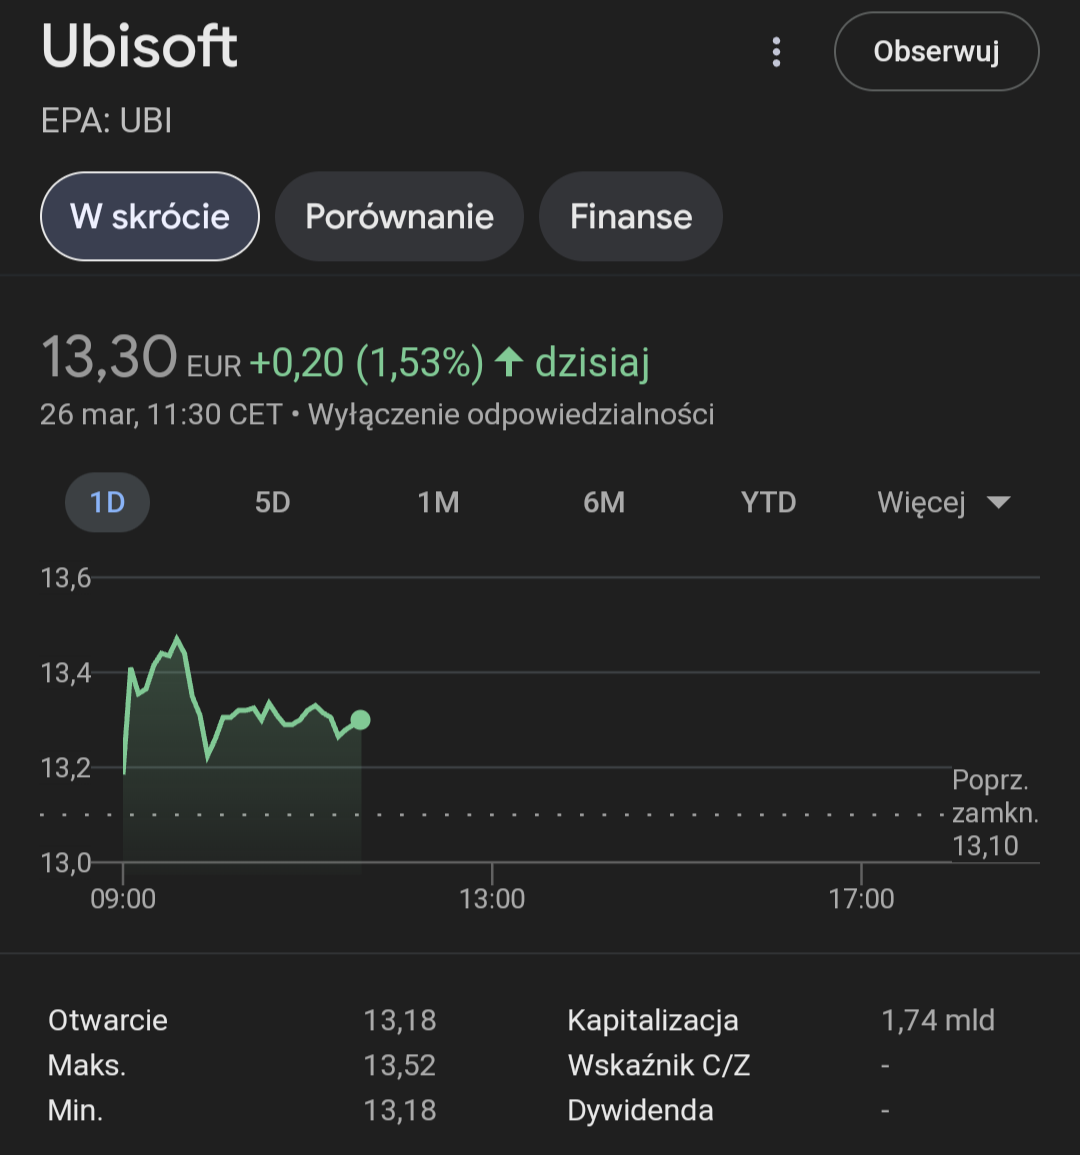Show the 1M chart range

pos(438,502)
